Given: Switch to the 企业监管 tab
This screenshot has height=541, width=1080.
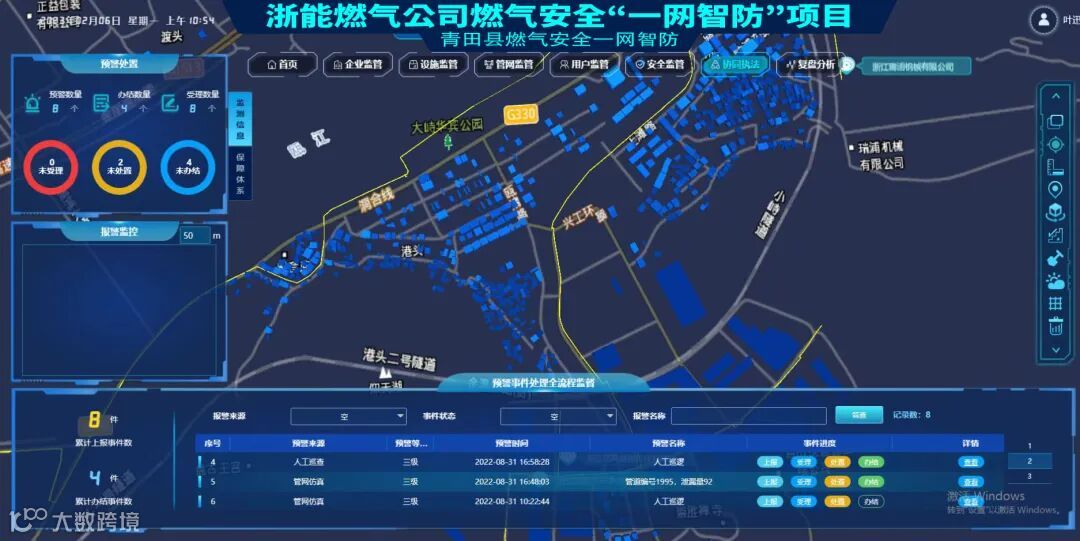Looking at the screenshot, I should point(357,65).
